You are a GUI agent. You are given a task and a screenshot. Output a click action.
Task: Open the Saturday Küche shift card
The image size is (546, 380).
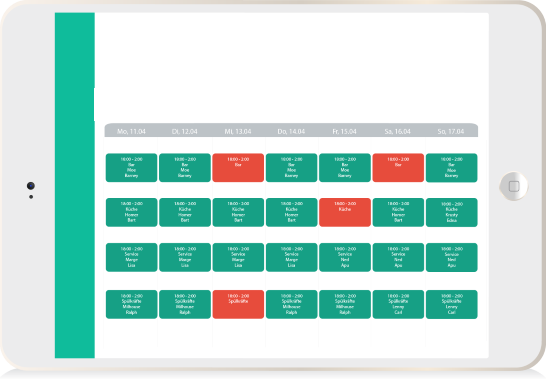(x=398, y=212)
